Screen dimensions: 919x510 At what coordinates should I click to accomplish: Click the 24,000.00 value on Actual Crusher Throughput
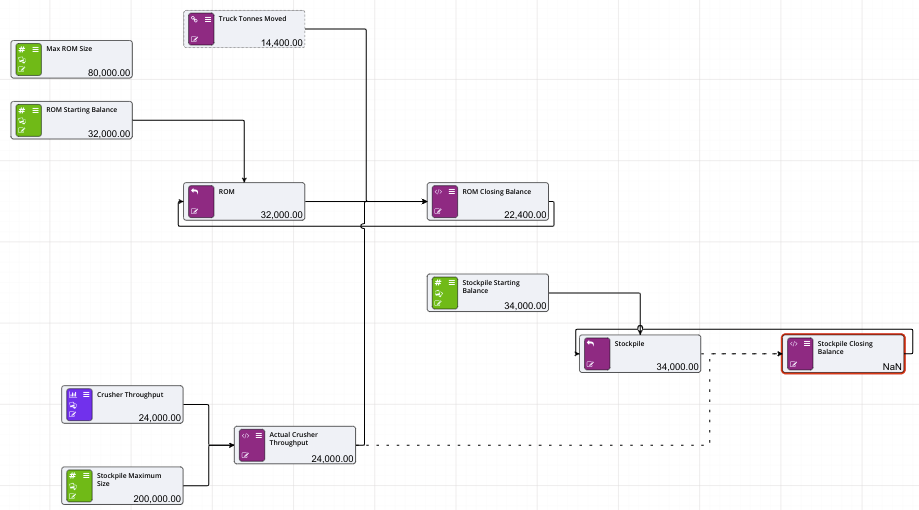333,458
